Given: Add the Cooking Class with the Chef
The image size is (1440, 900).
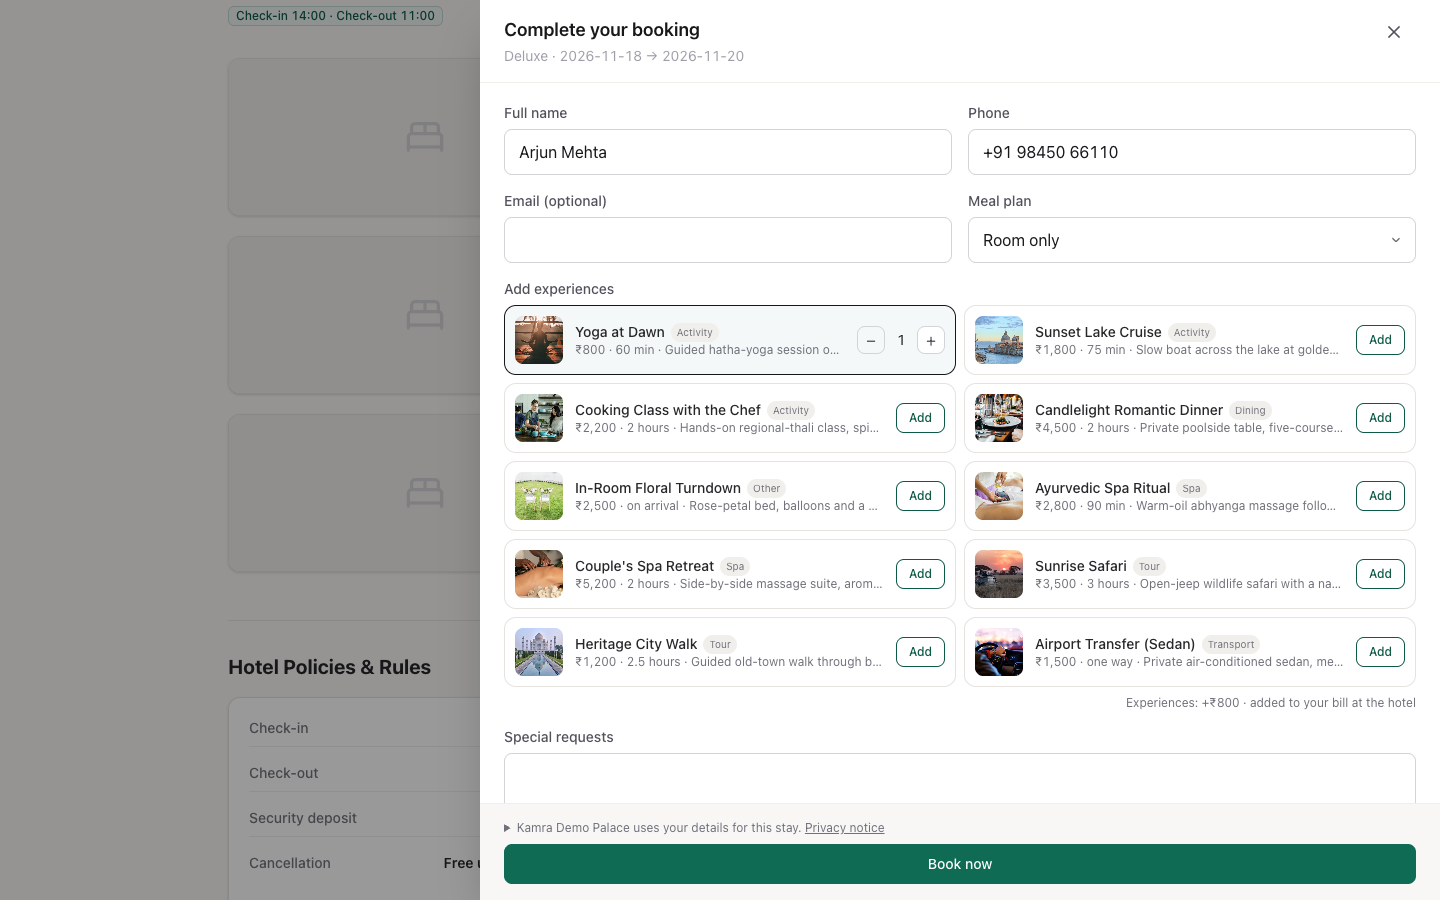Looking at the screenshot, I should [x=920, y=418].
